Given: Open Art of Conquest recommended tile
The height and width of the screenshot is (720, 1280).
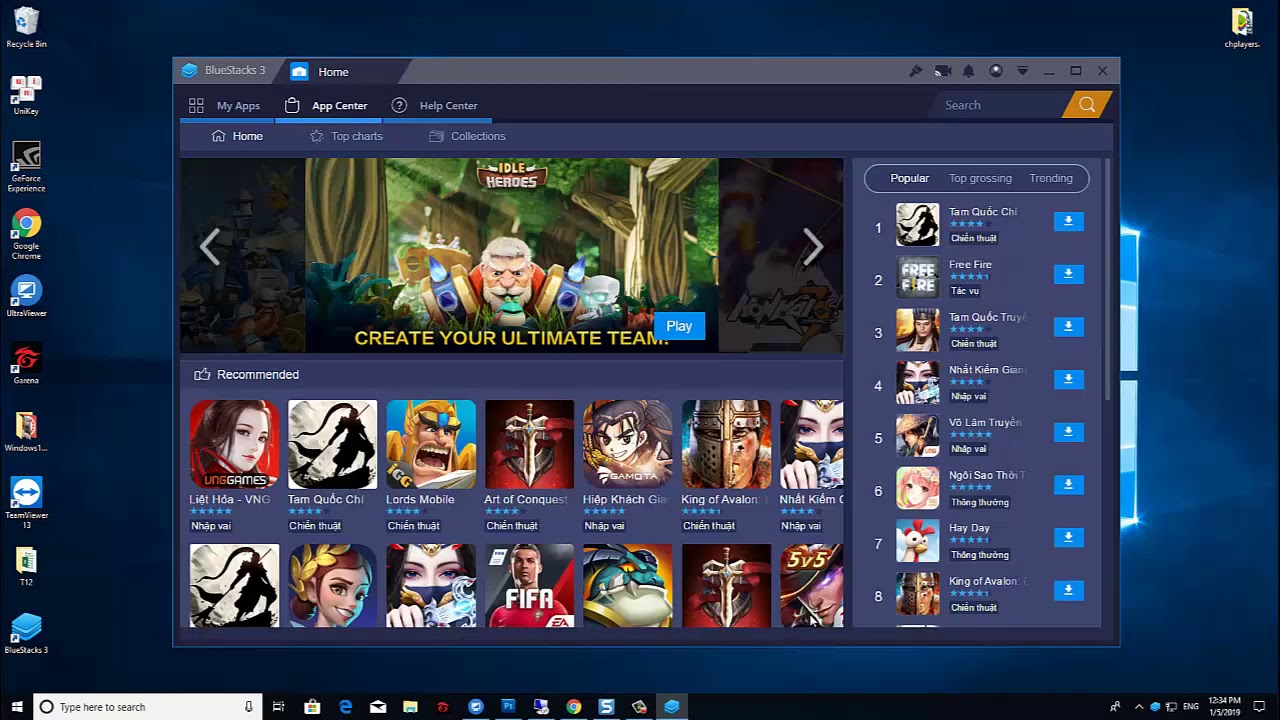Looking at the screenshot, I should click(529, 444).
